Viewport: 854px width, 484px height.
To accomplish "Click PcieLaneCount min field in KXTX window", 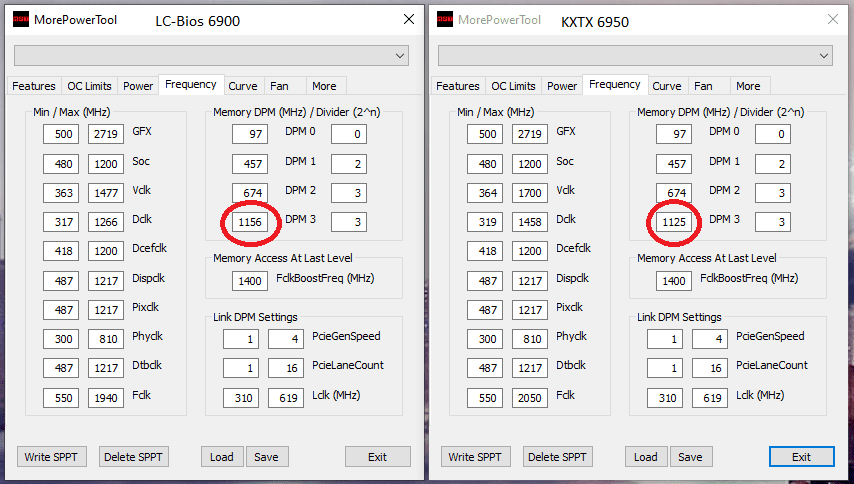I will [x=665, y=368].
